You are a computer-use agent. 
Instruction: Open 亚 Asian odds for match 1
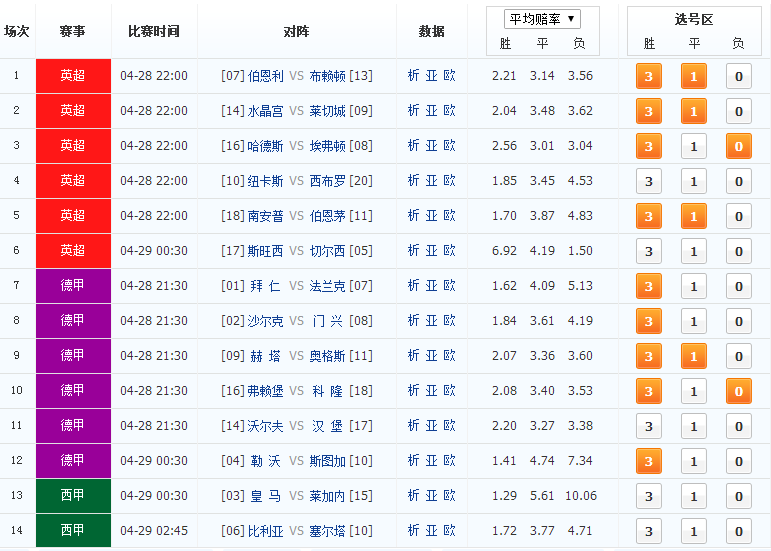click(431, 75)
